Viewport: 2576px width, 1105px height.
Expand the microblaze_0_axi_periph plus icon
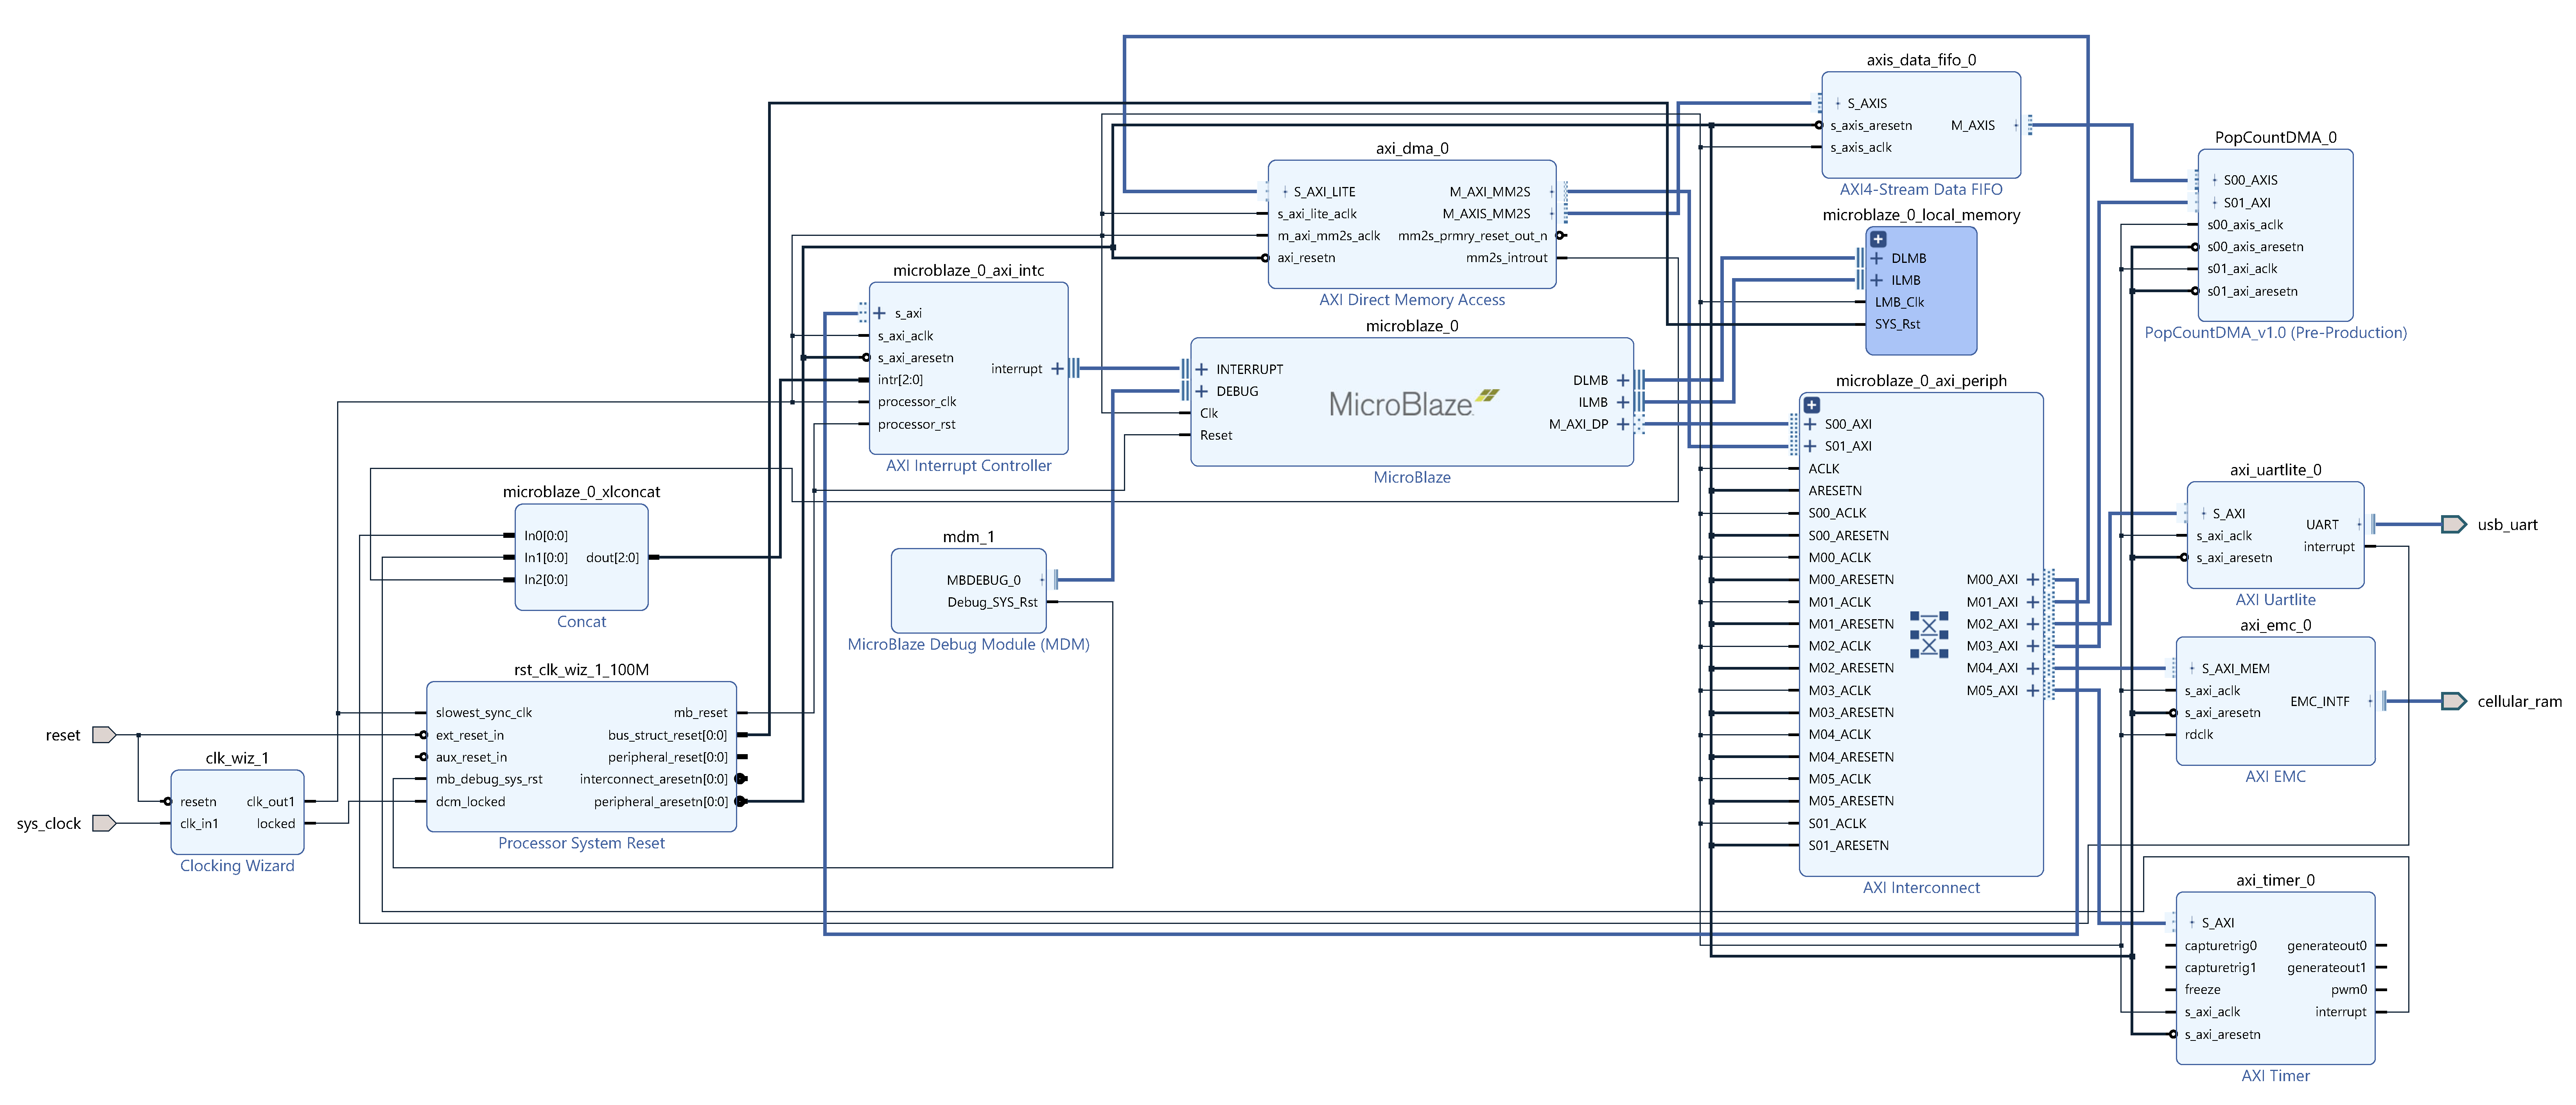point(1811,405)
